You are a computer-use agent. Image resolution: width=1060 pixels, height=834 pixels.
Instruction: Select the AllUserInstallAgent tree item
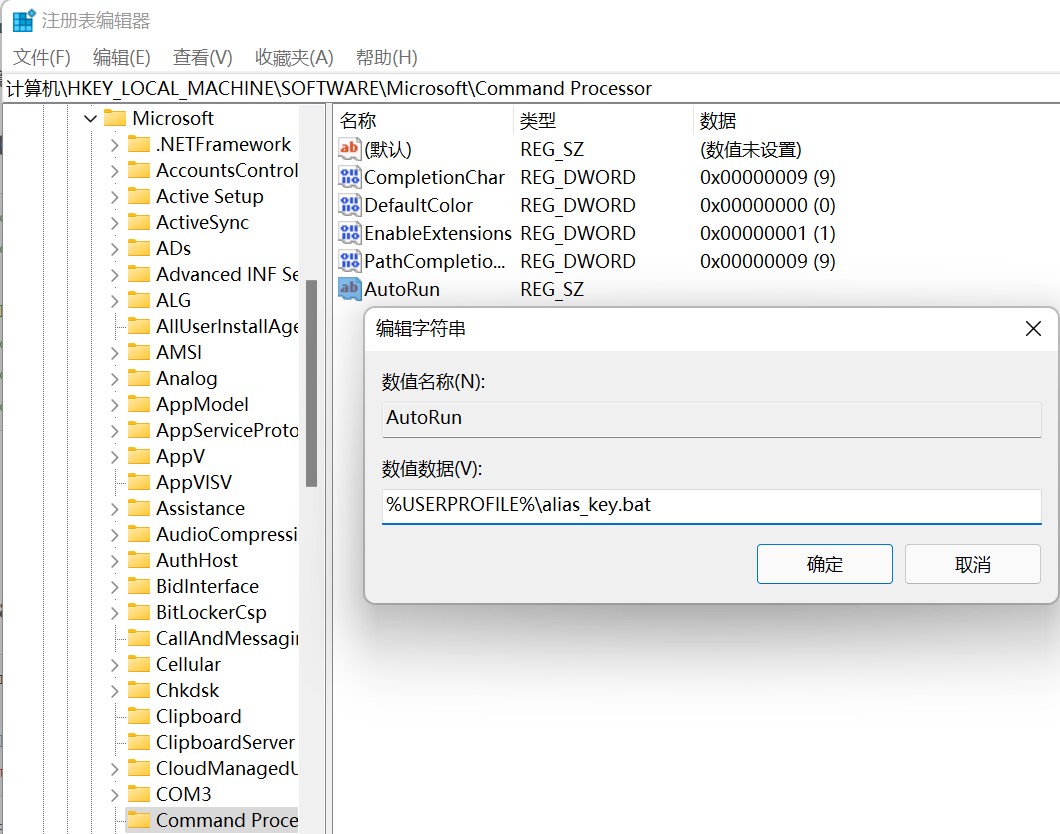coord(227,326)
